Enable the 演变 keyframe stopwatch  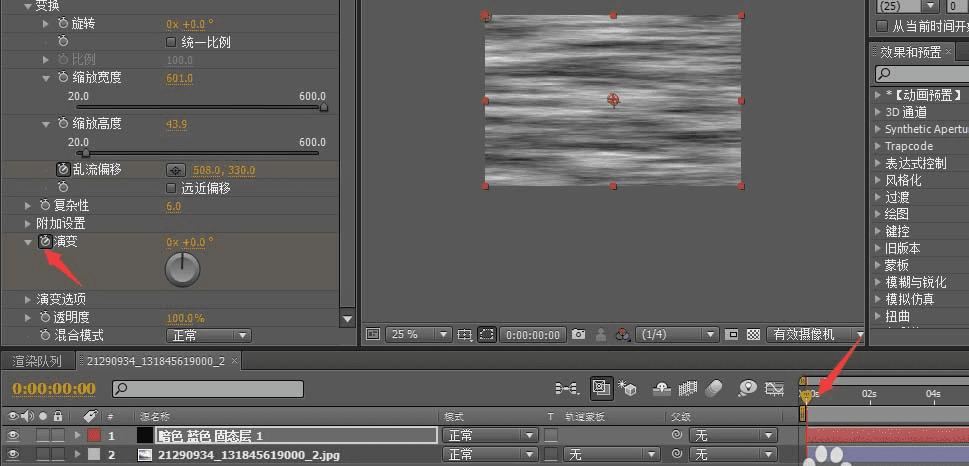(44, 242)
